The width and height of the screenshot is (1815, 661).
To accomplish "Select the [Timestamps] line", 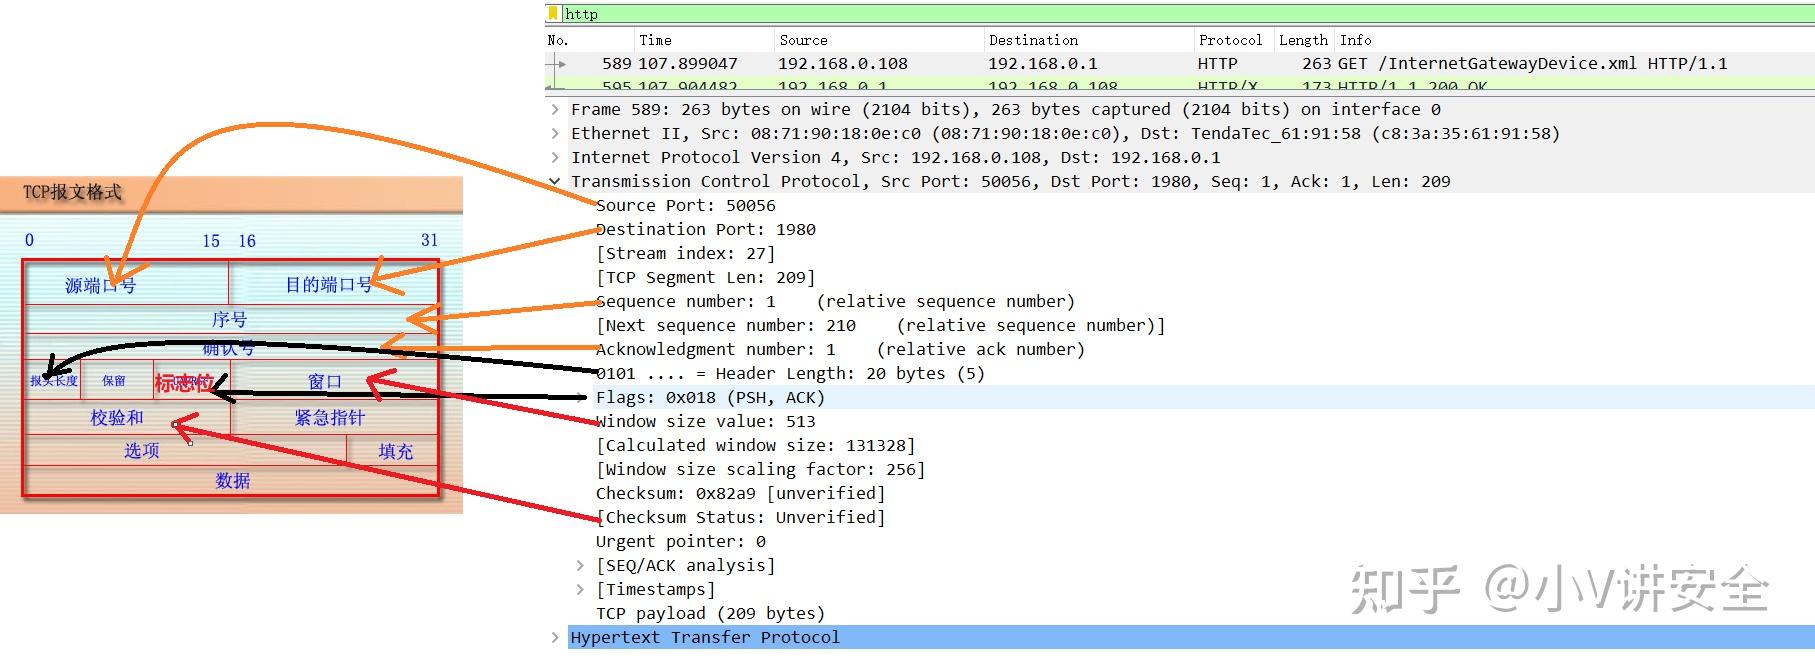I will pyautogui.click(x=656, y=589).
